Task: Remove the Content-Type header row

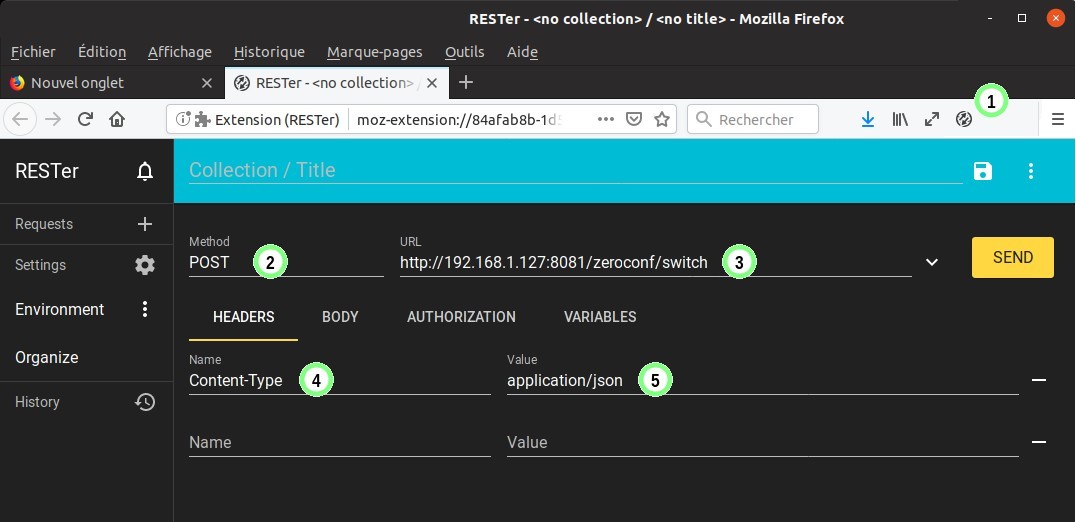Action: click(x=1039, y=380)
